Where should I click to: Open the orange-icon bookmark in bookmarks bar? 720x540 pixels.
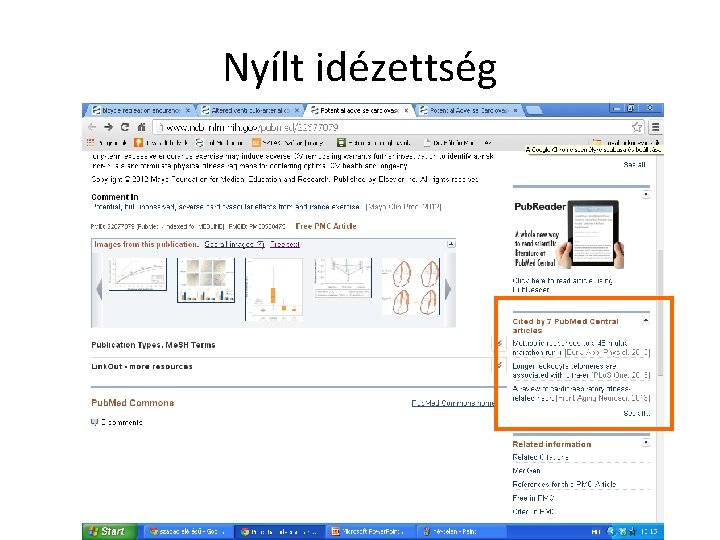pyautogui.click(x=138, y=143)
